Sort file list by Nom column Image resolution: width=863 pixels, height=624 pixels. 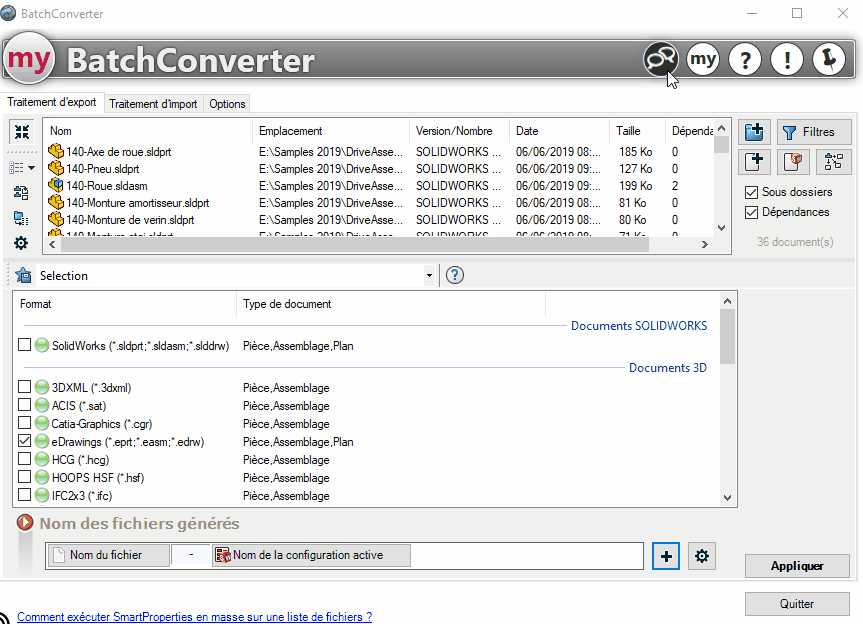point(148,131)
